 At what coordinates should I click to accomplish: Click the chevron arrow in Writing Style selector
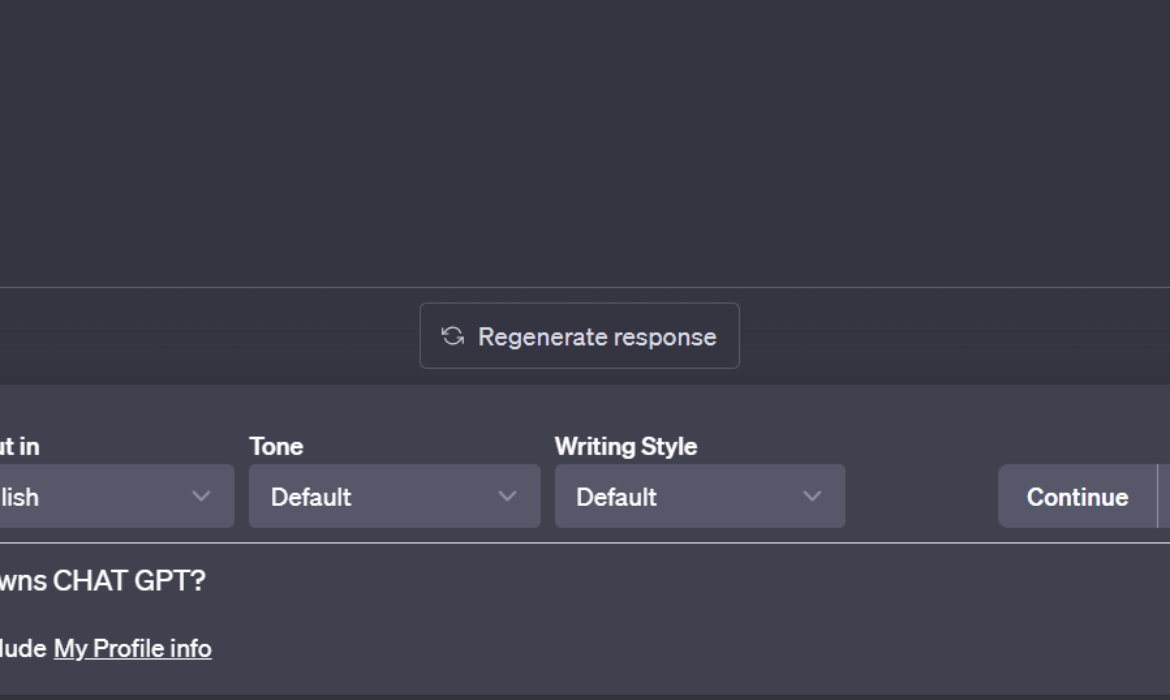(812, 496)
